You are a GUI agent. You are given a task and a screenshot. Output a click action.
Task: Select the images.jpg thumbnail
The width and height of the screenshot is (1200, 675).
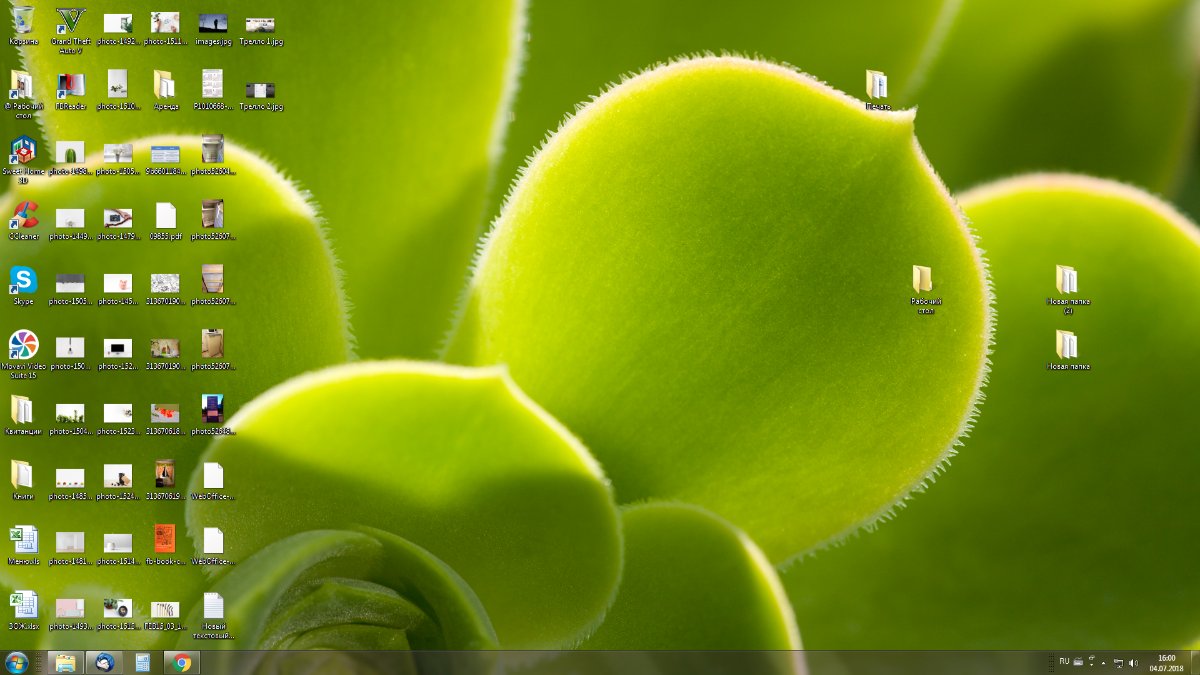tap(212, 24)
